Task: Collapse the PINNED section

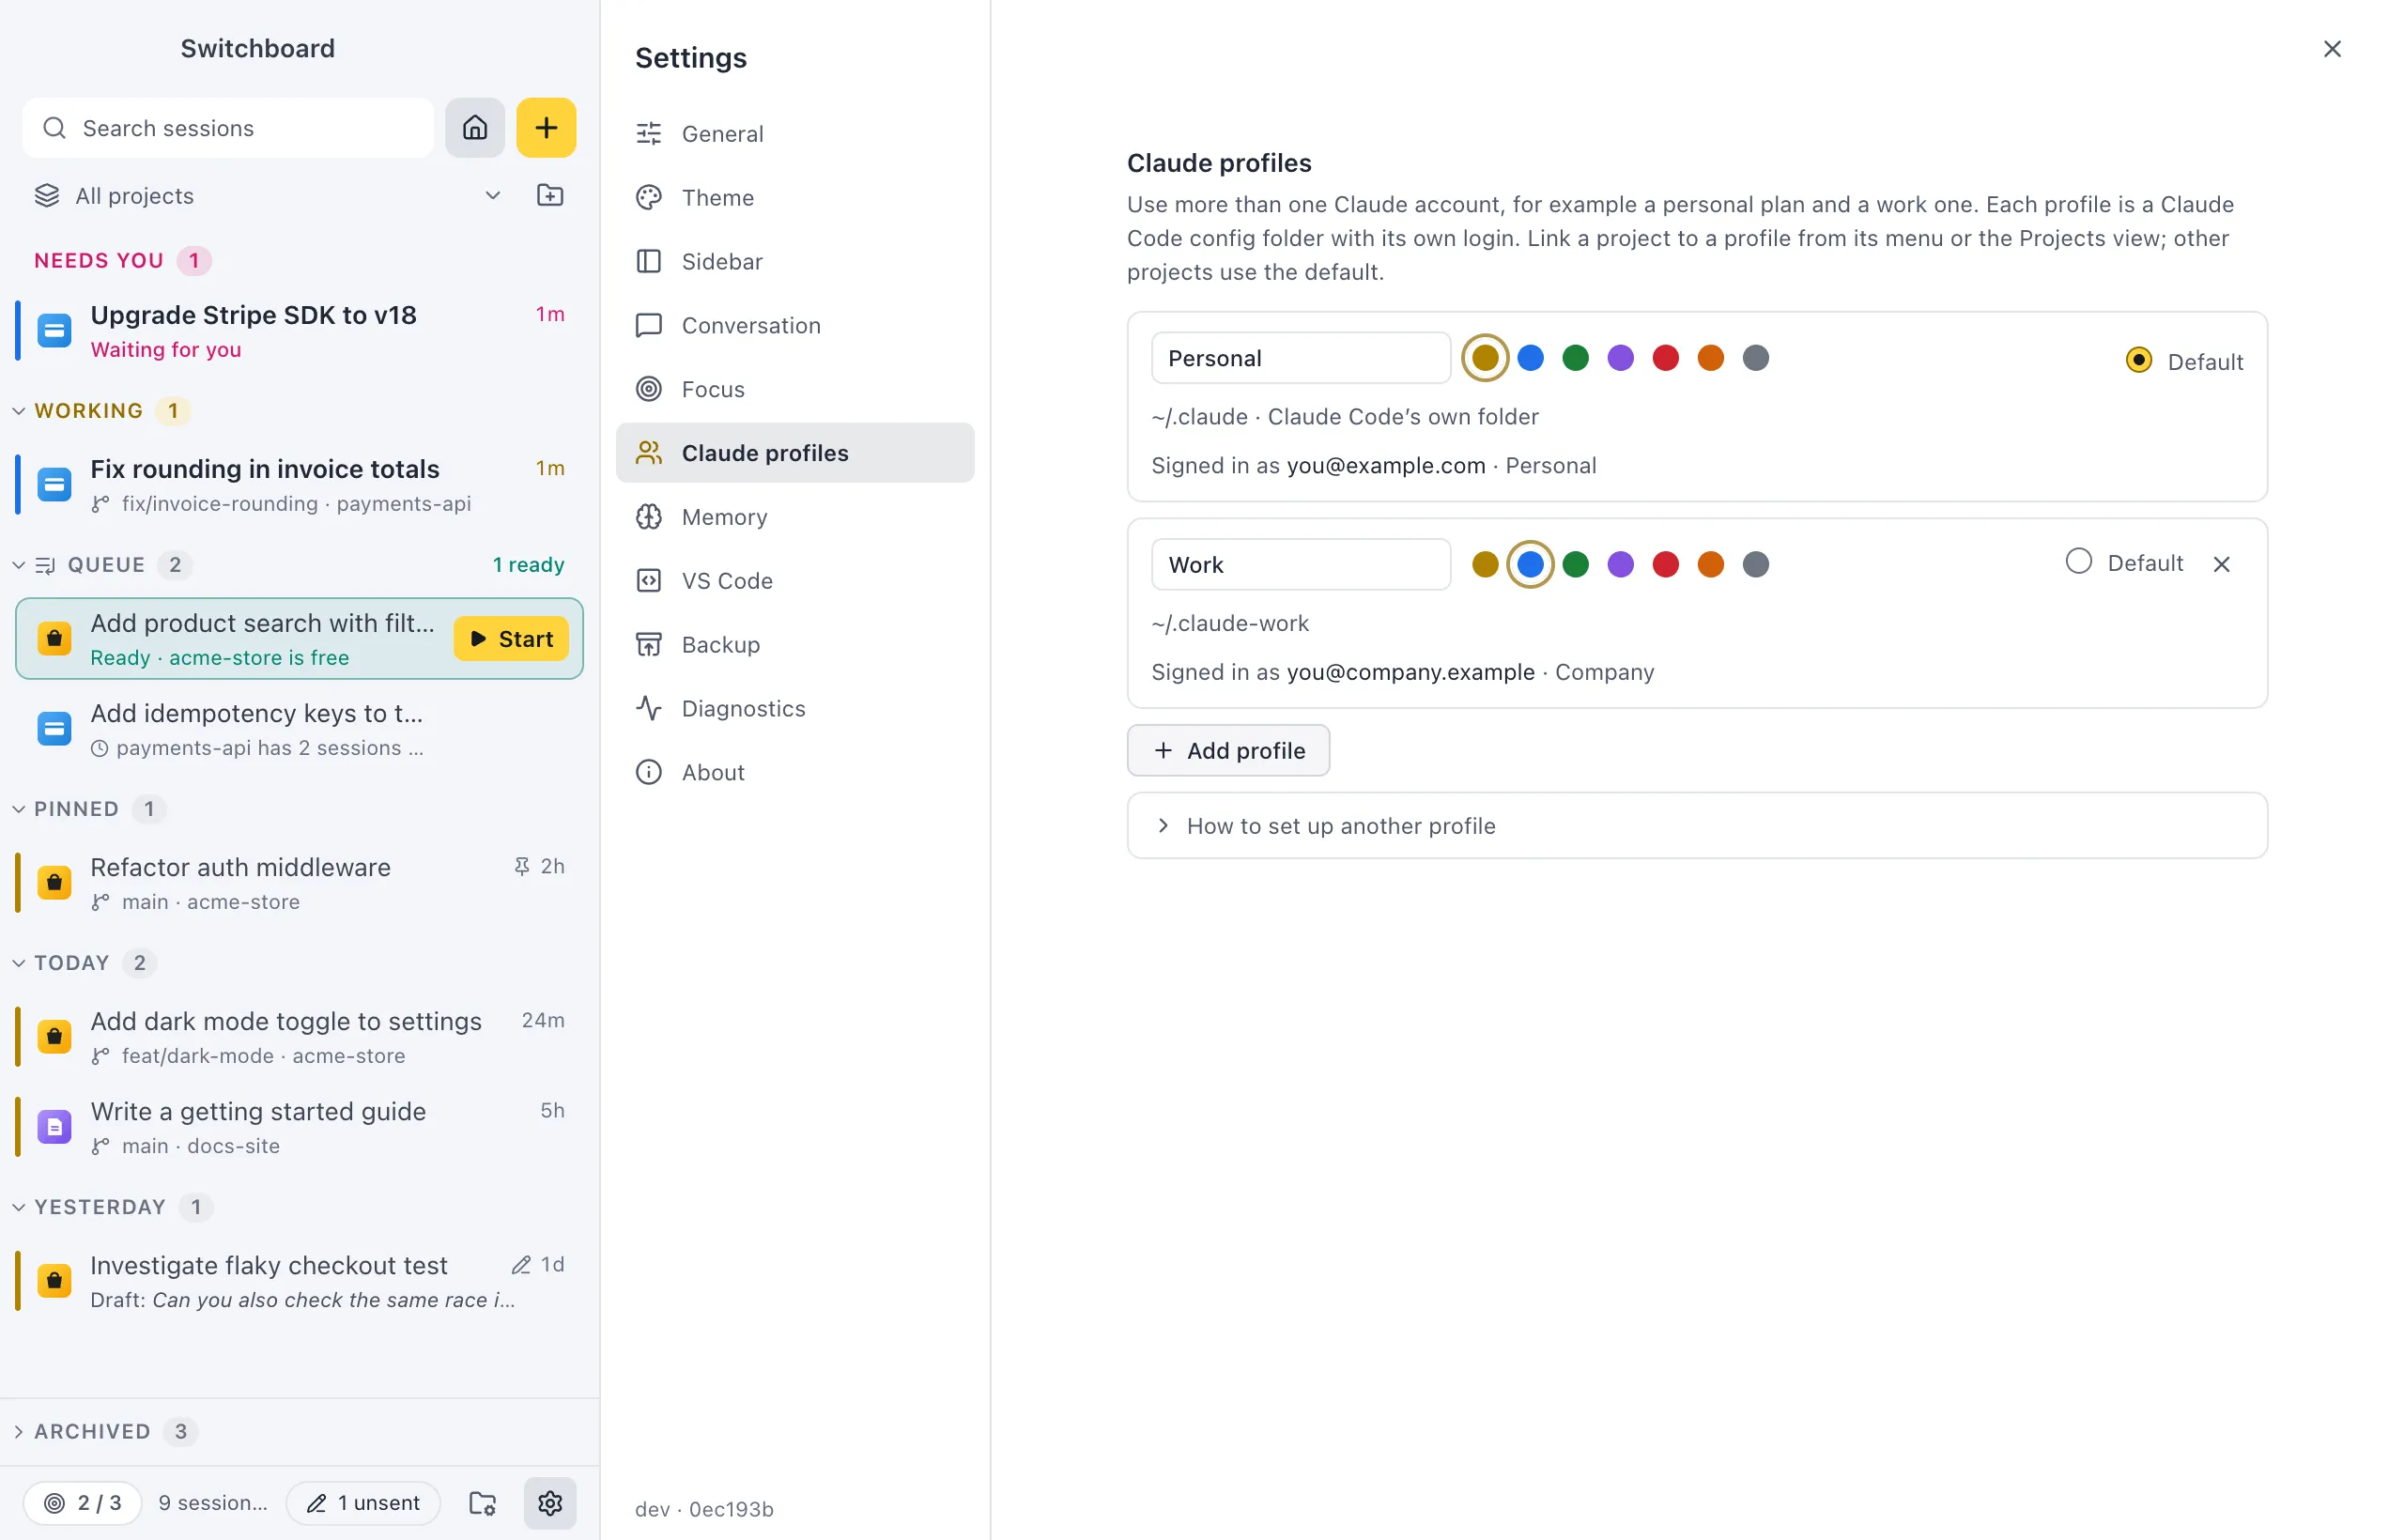Action: click(18, 809)
